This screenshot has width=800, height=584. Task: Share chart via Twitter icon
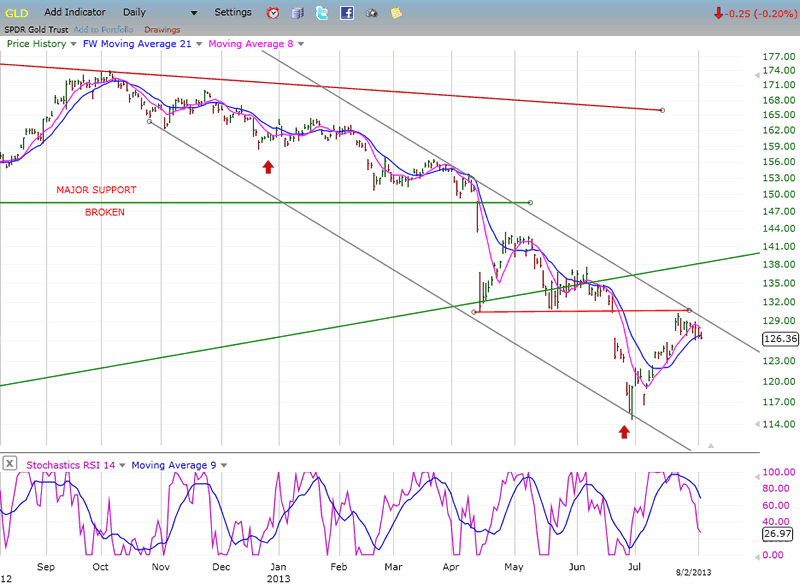pos(321,13)
